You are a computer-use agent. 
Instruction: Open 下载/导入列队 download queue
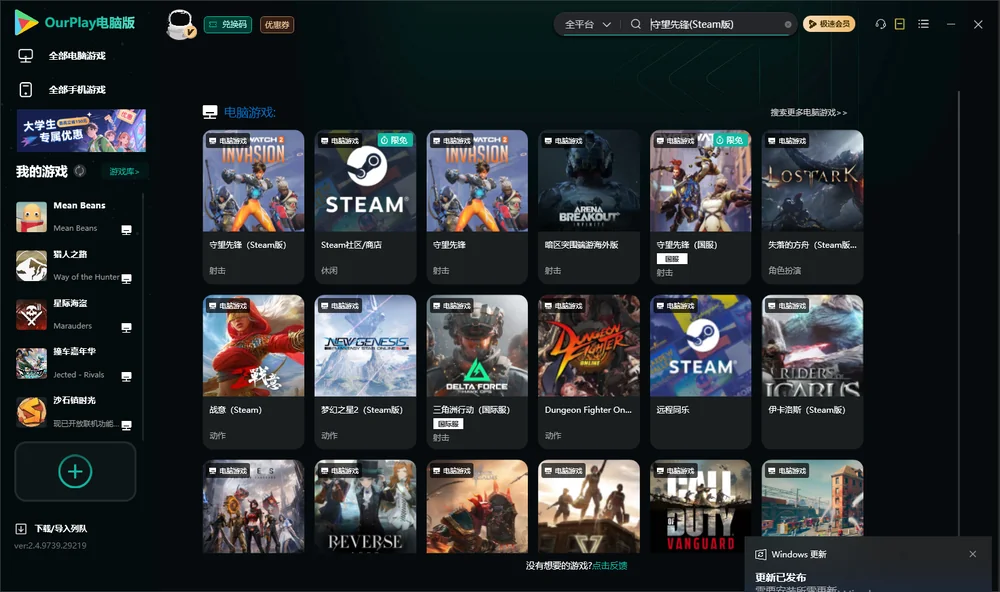(61, 528)
